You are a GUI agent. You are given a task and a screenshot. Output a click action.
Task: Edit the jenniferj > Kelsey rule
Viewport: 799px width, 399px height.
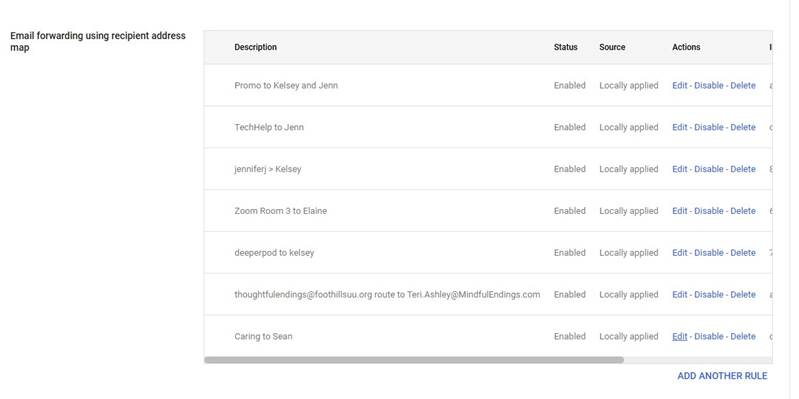pyautogui.click(x=679, y=169)
